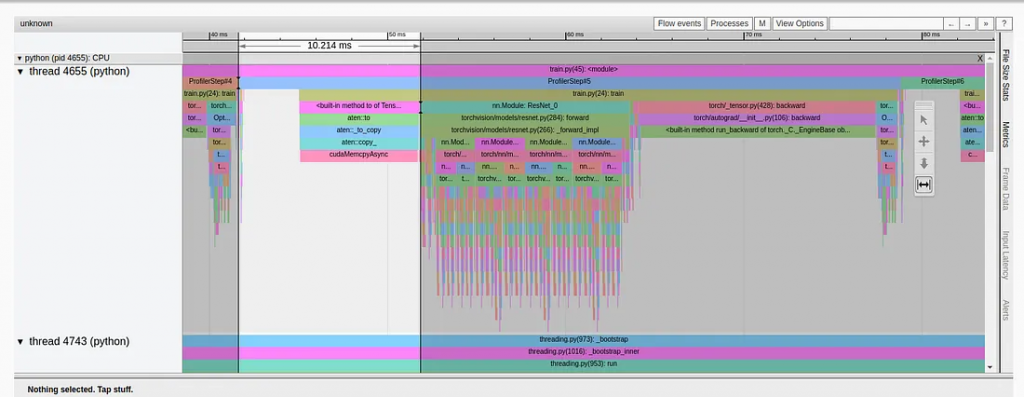Select torch/autograd/__init__.py(106): backward slice

click(x=756, y=118)
